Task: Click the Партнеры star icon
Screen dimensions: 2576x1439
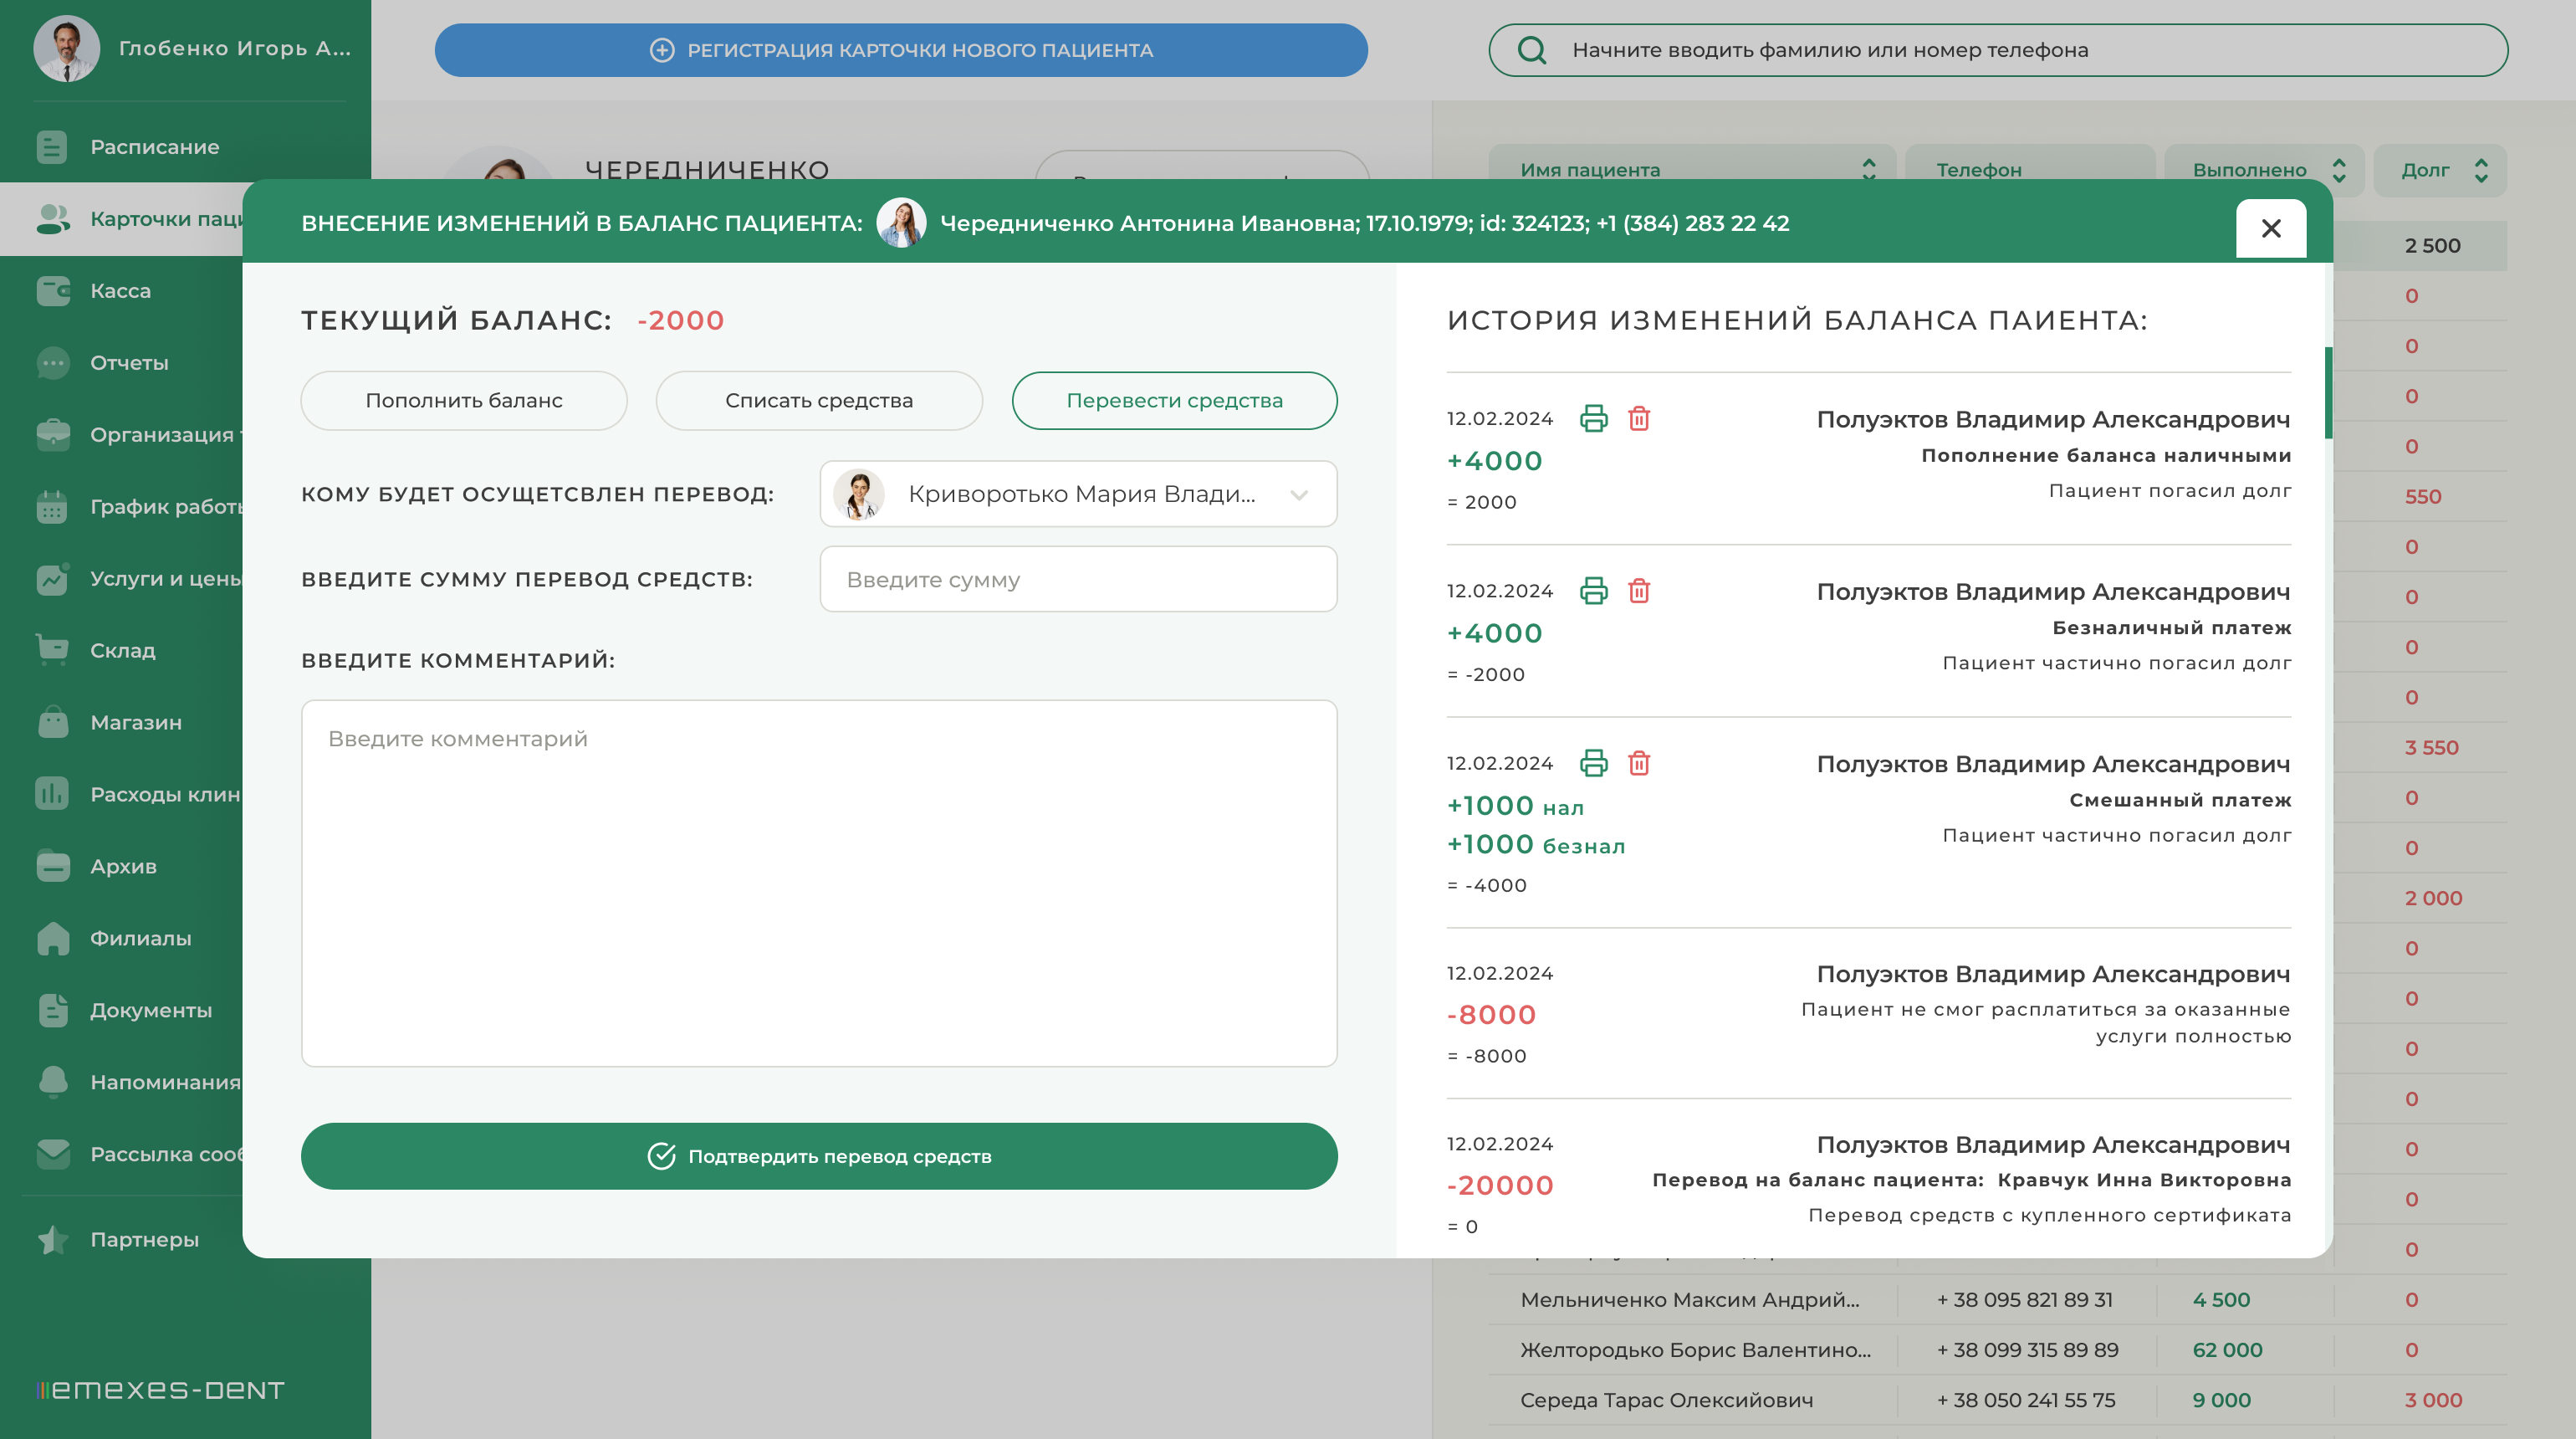Action: tap(52, 1240)
